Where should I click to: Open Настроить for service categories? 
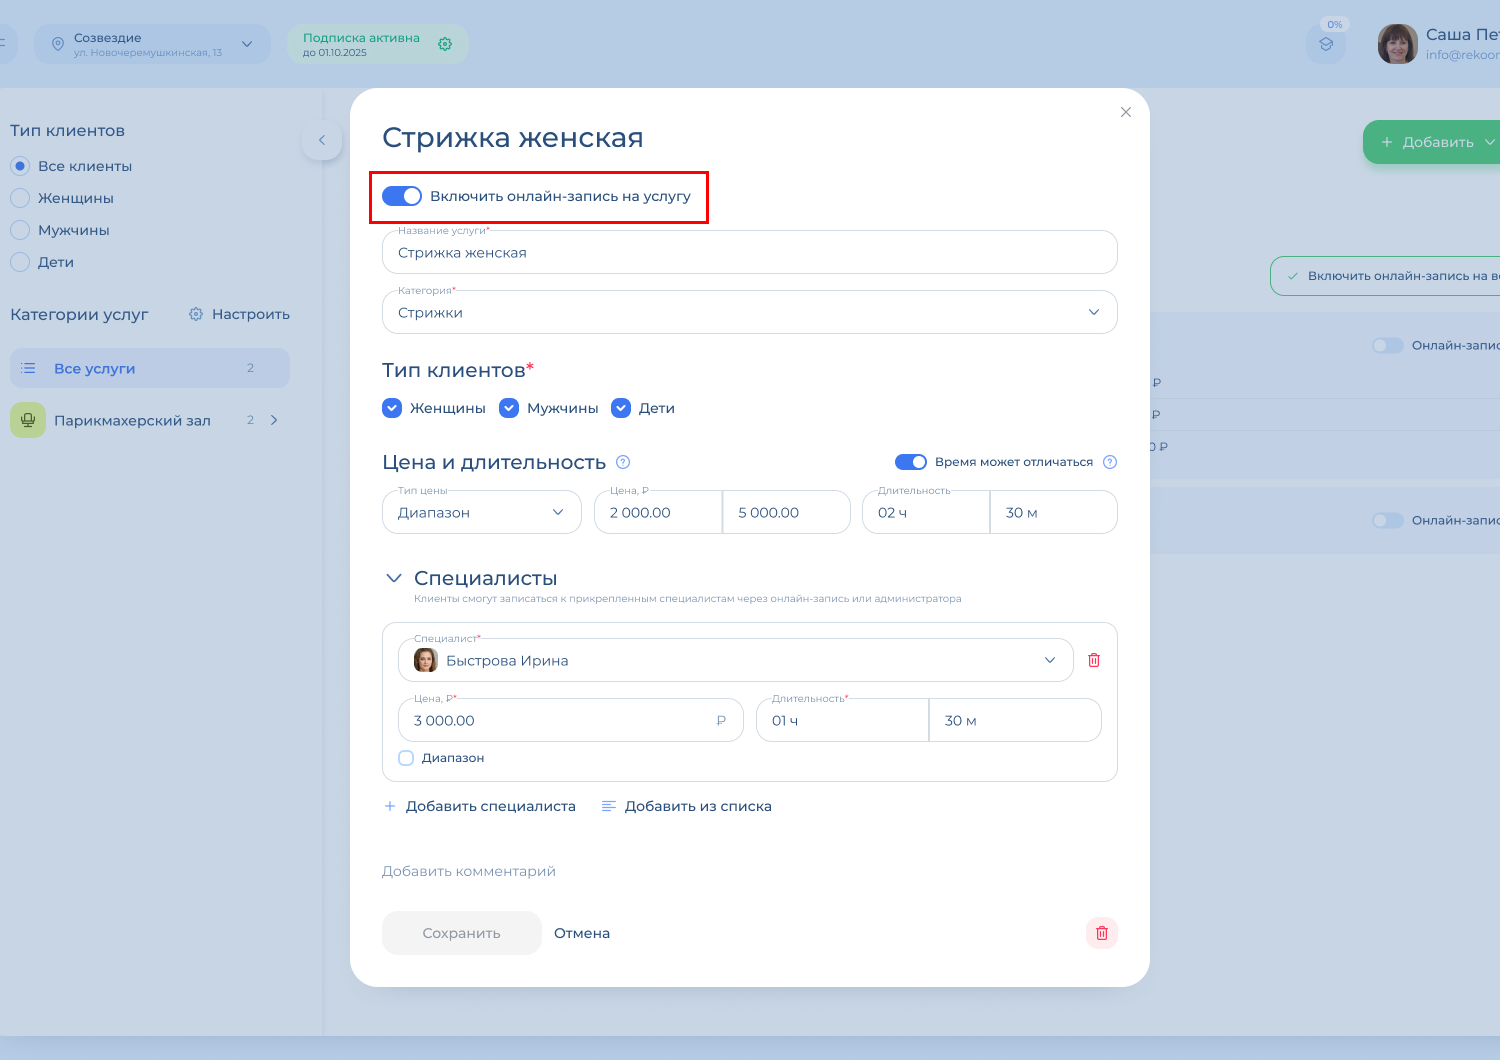239,314
